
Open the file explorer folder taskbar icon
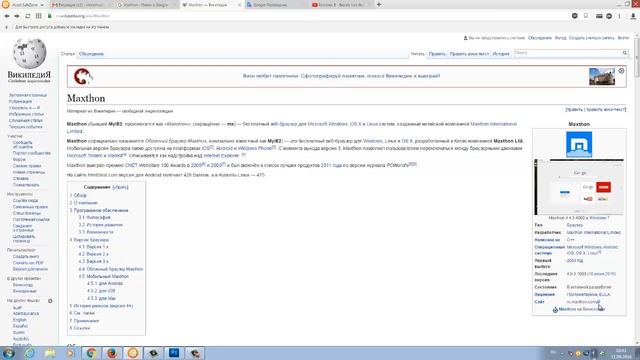(50, 353)
